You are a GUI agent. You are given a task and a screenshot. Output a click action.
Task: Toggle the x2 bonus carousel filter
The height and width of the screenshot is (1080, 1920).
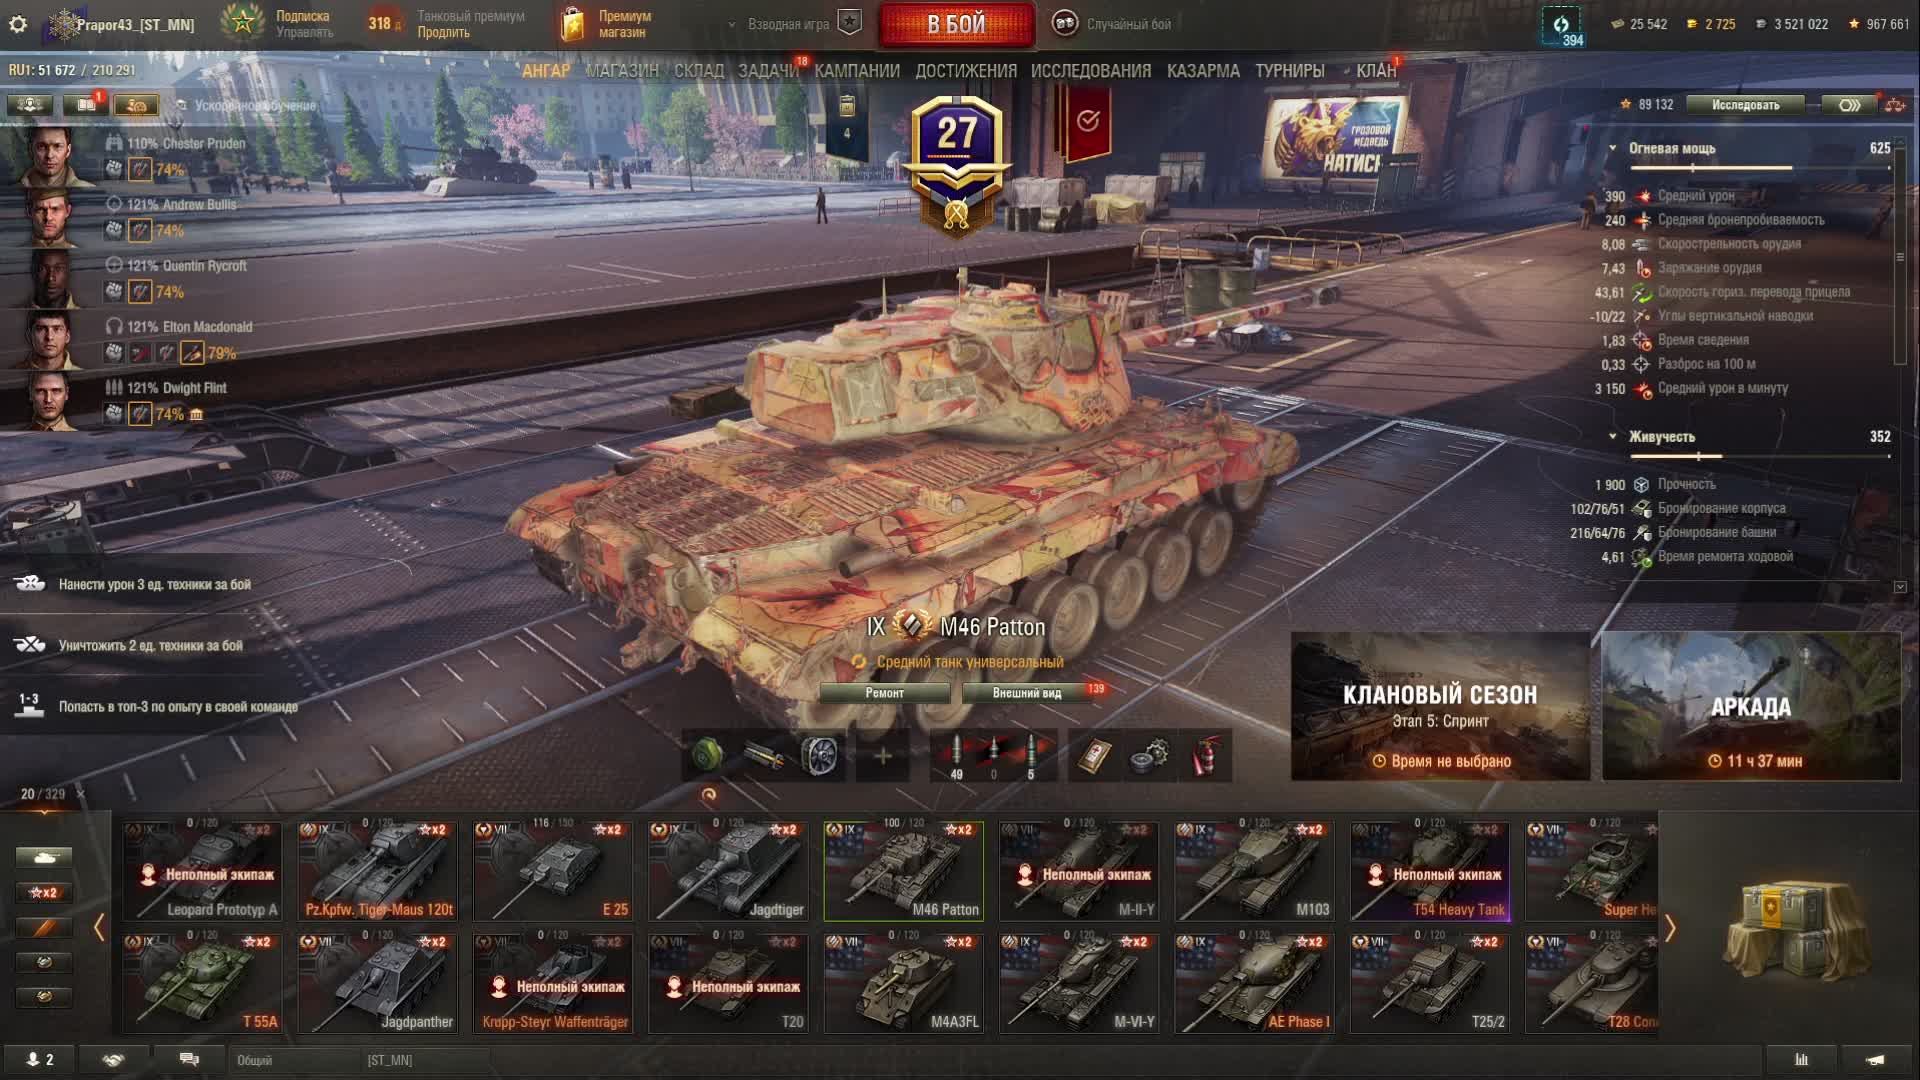click(44, 892)
